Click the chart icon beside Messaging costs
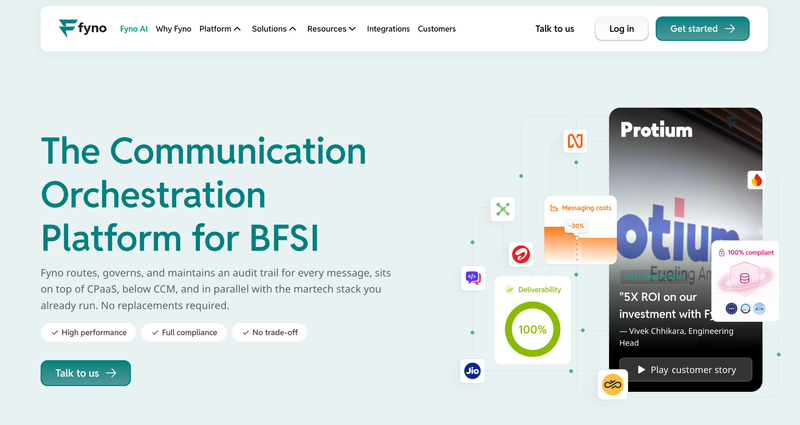This screenshot has height=425, width=800. [554, 208]
